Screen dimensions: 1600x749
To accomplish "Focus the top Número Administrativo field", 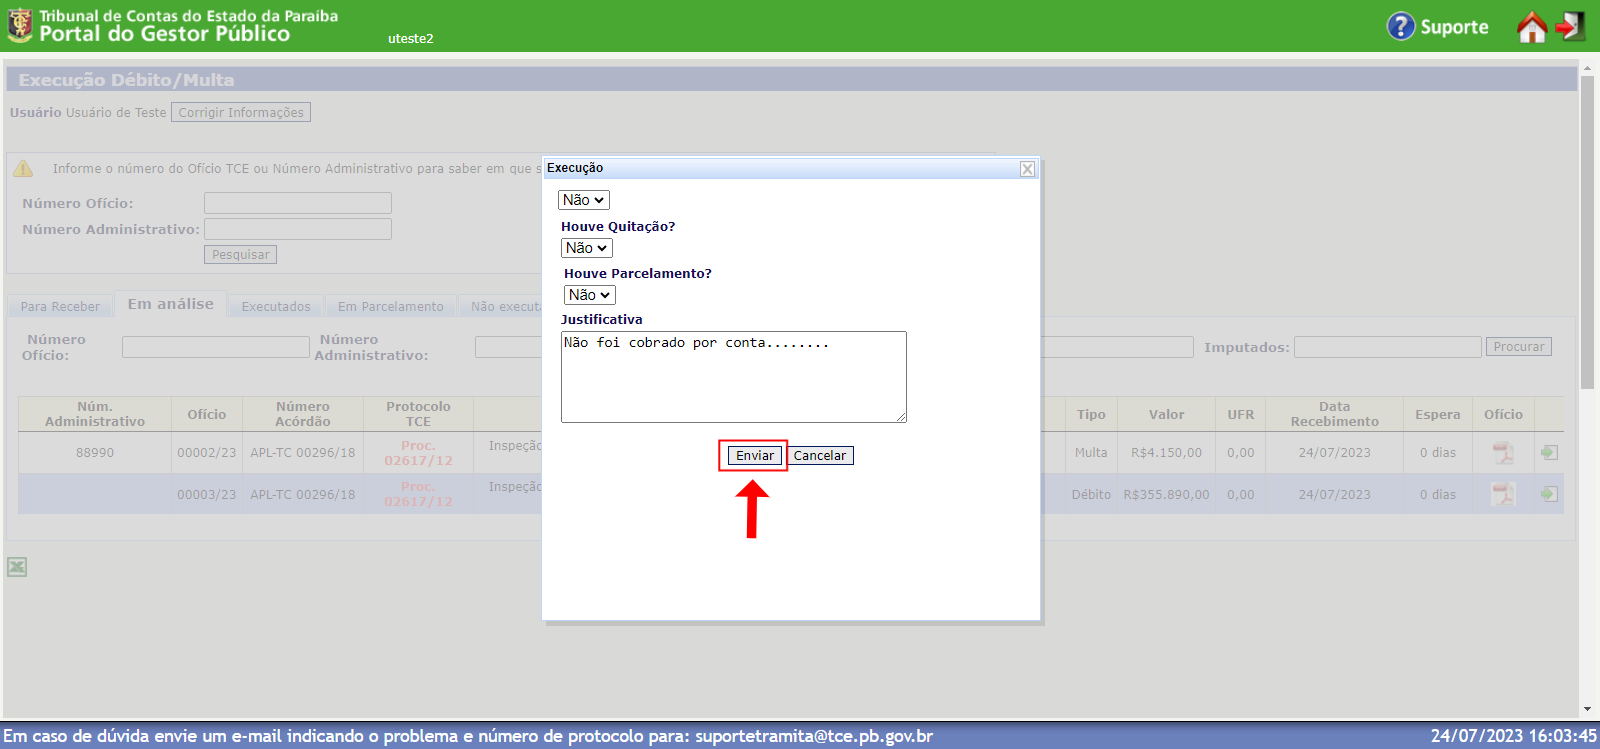I will point(298,229).
